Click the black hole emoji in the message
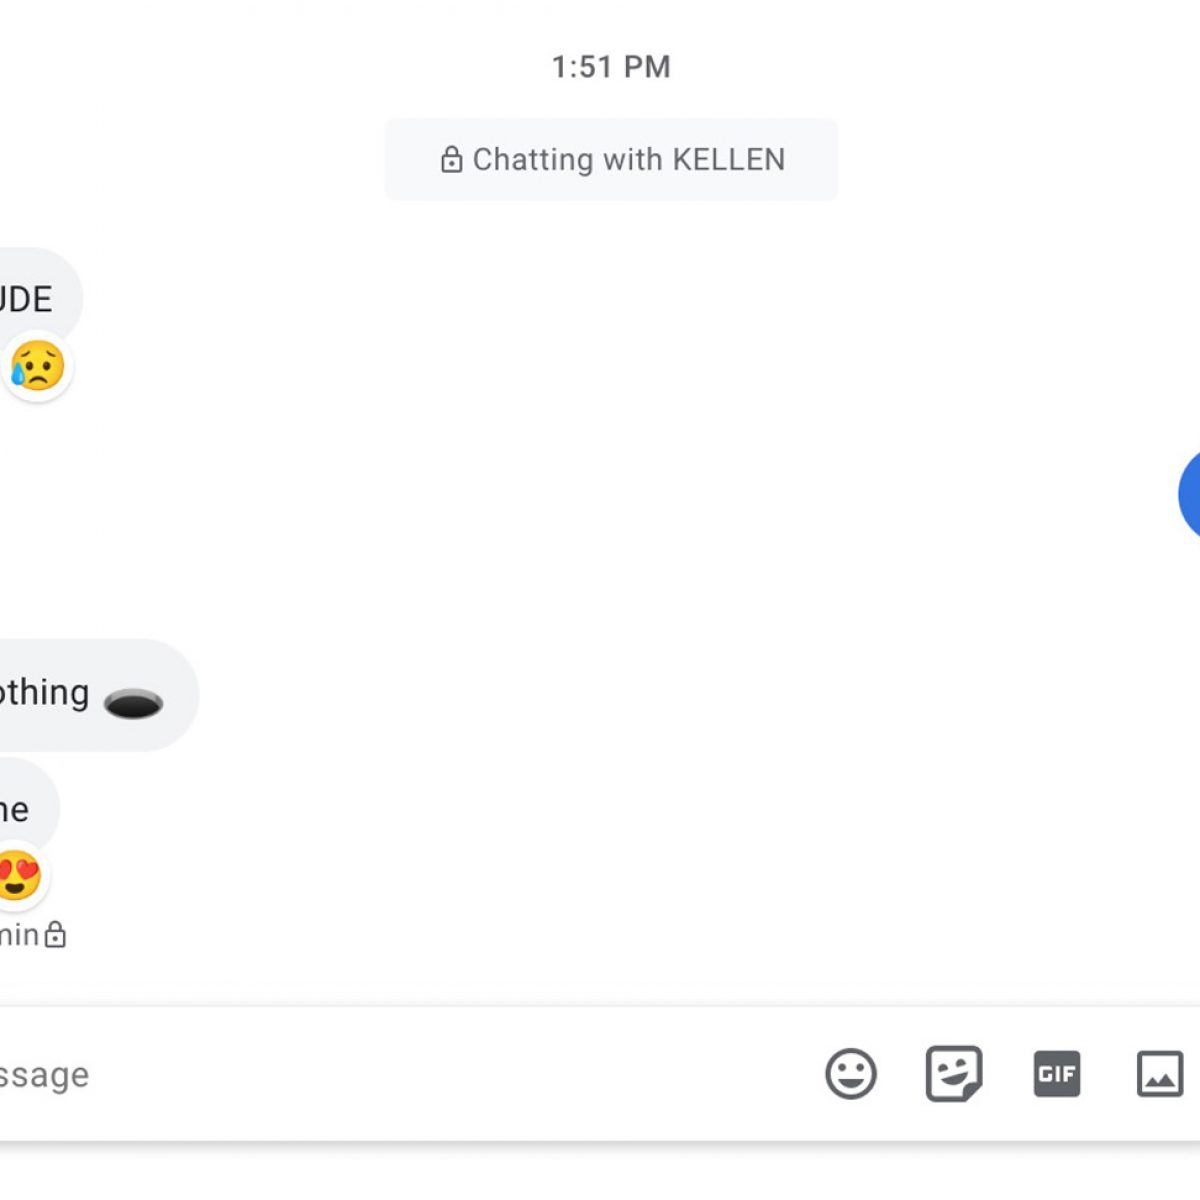 (133, 704)
